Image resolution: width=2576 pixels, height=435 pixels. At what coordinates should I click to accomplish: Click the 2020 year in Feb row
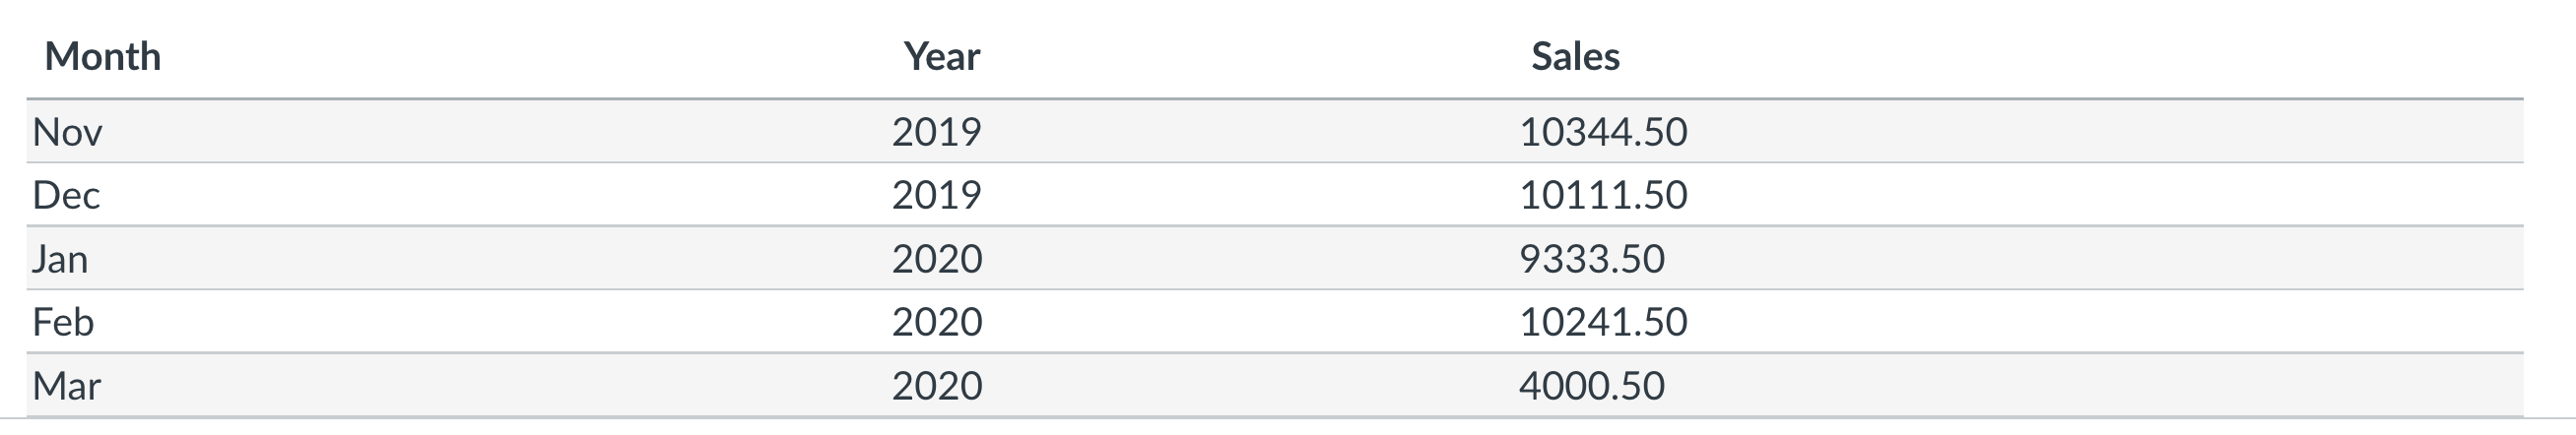coord(937,322)
